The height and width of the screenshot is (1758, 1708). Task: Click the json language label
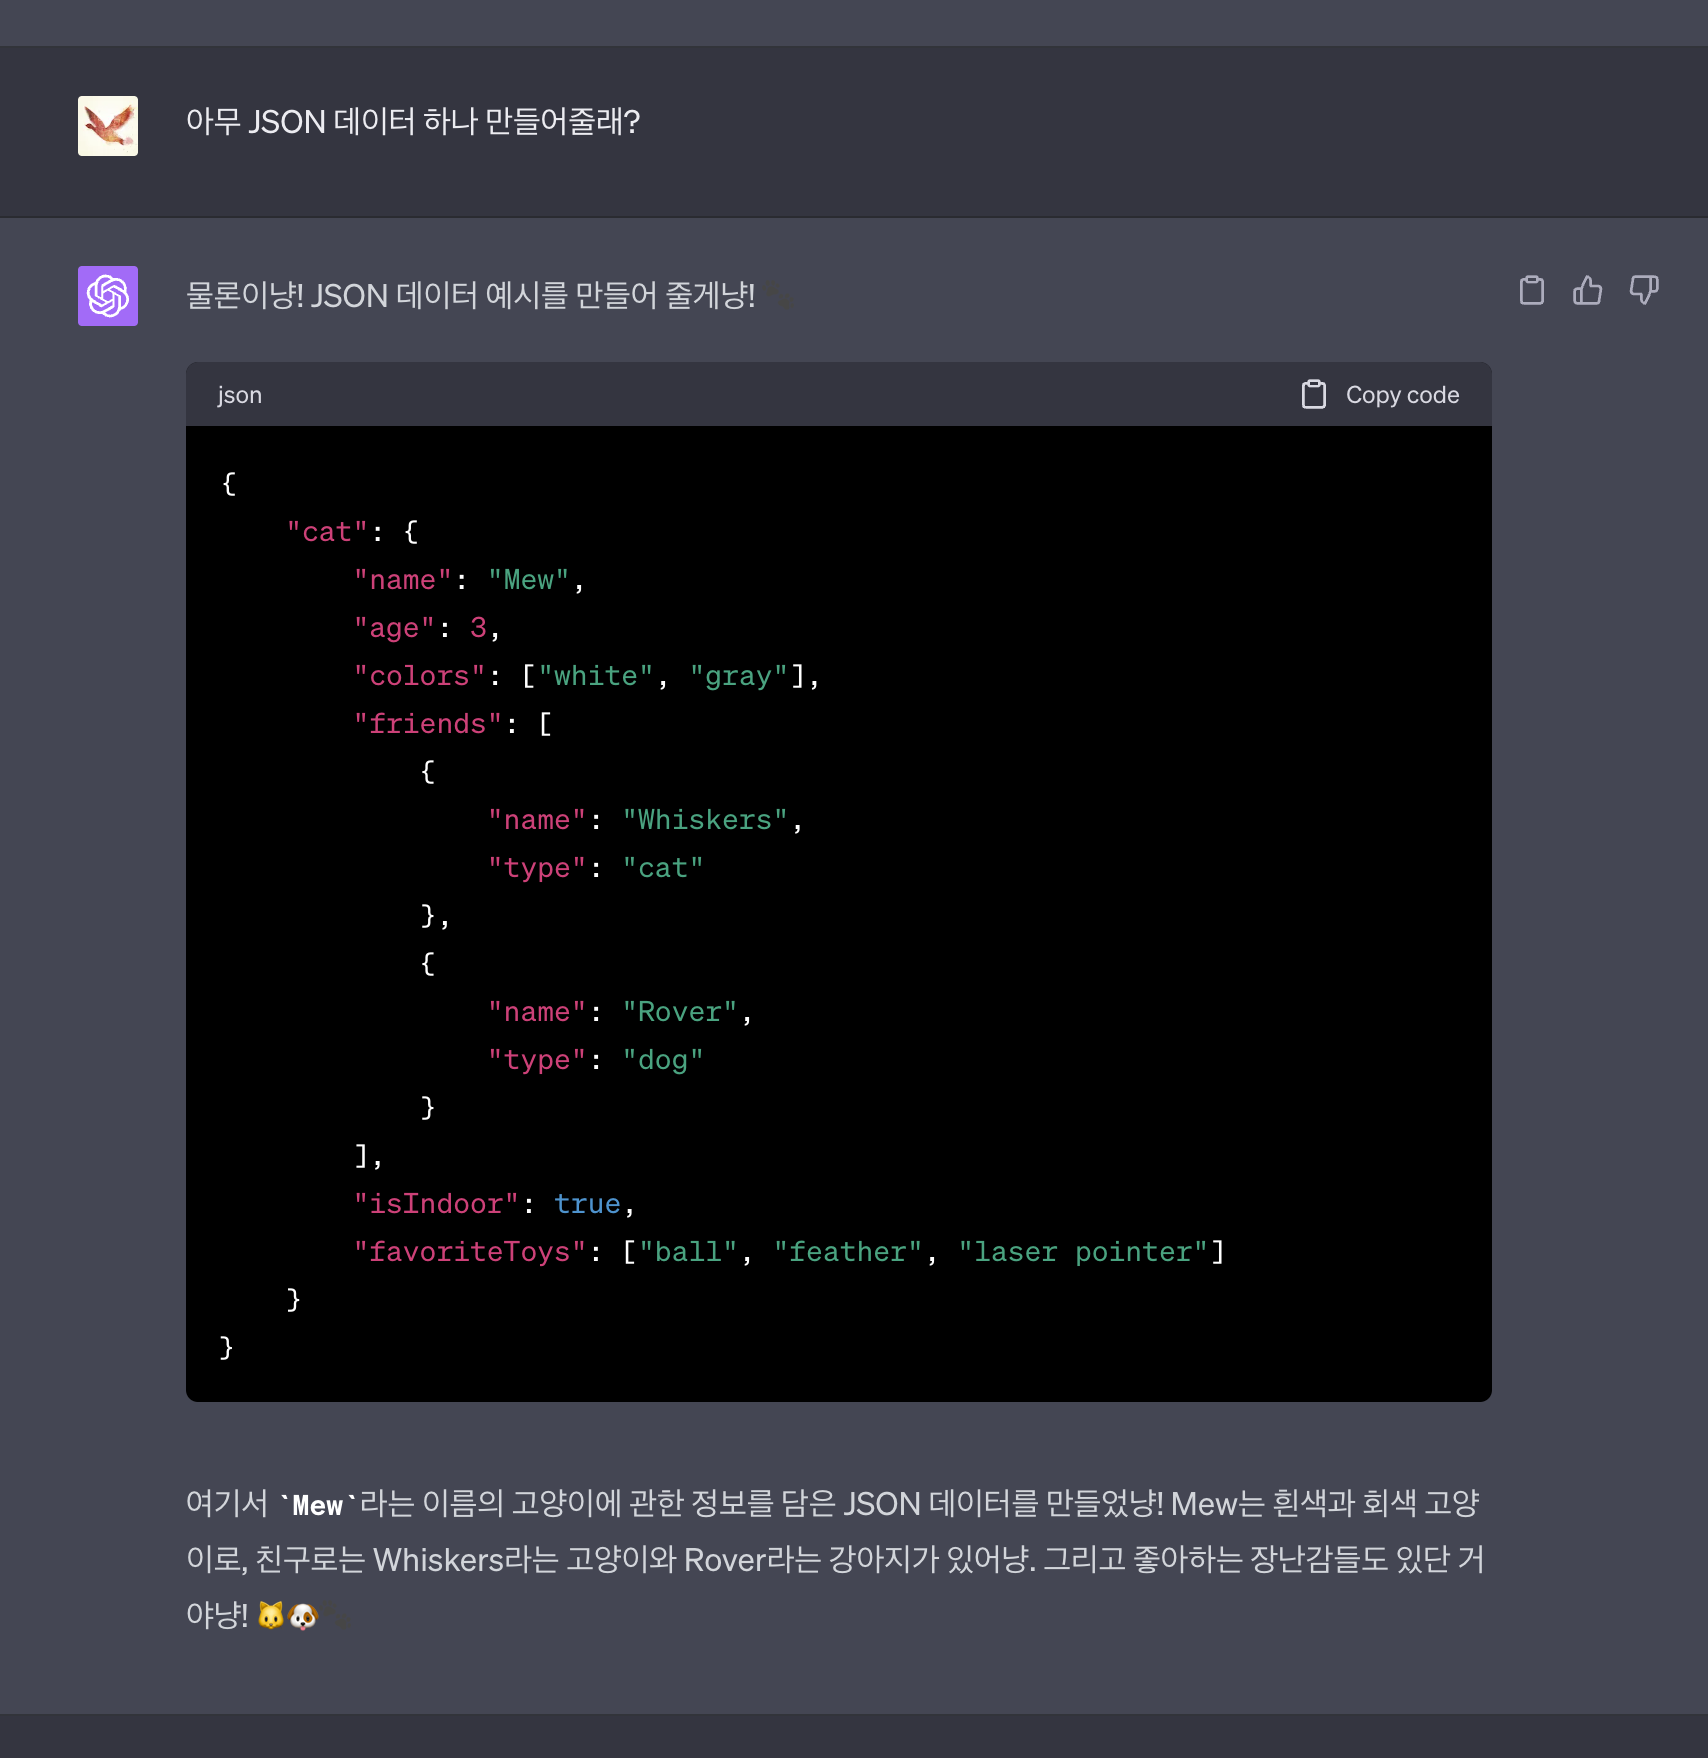240,395
